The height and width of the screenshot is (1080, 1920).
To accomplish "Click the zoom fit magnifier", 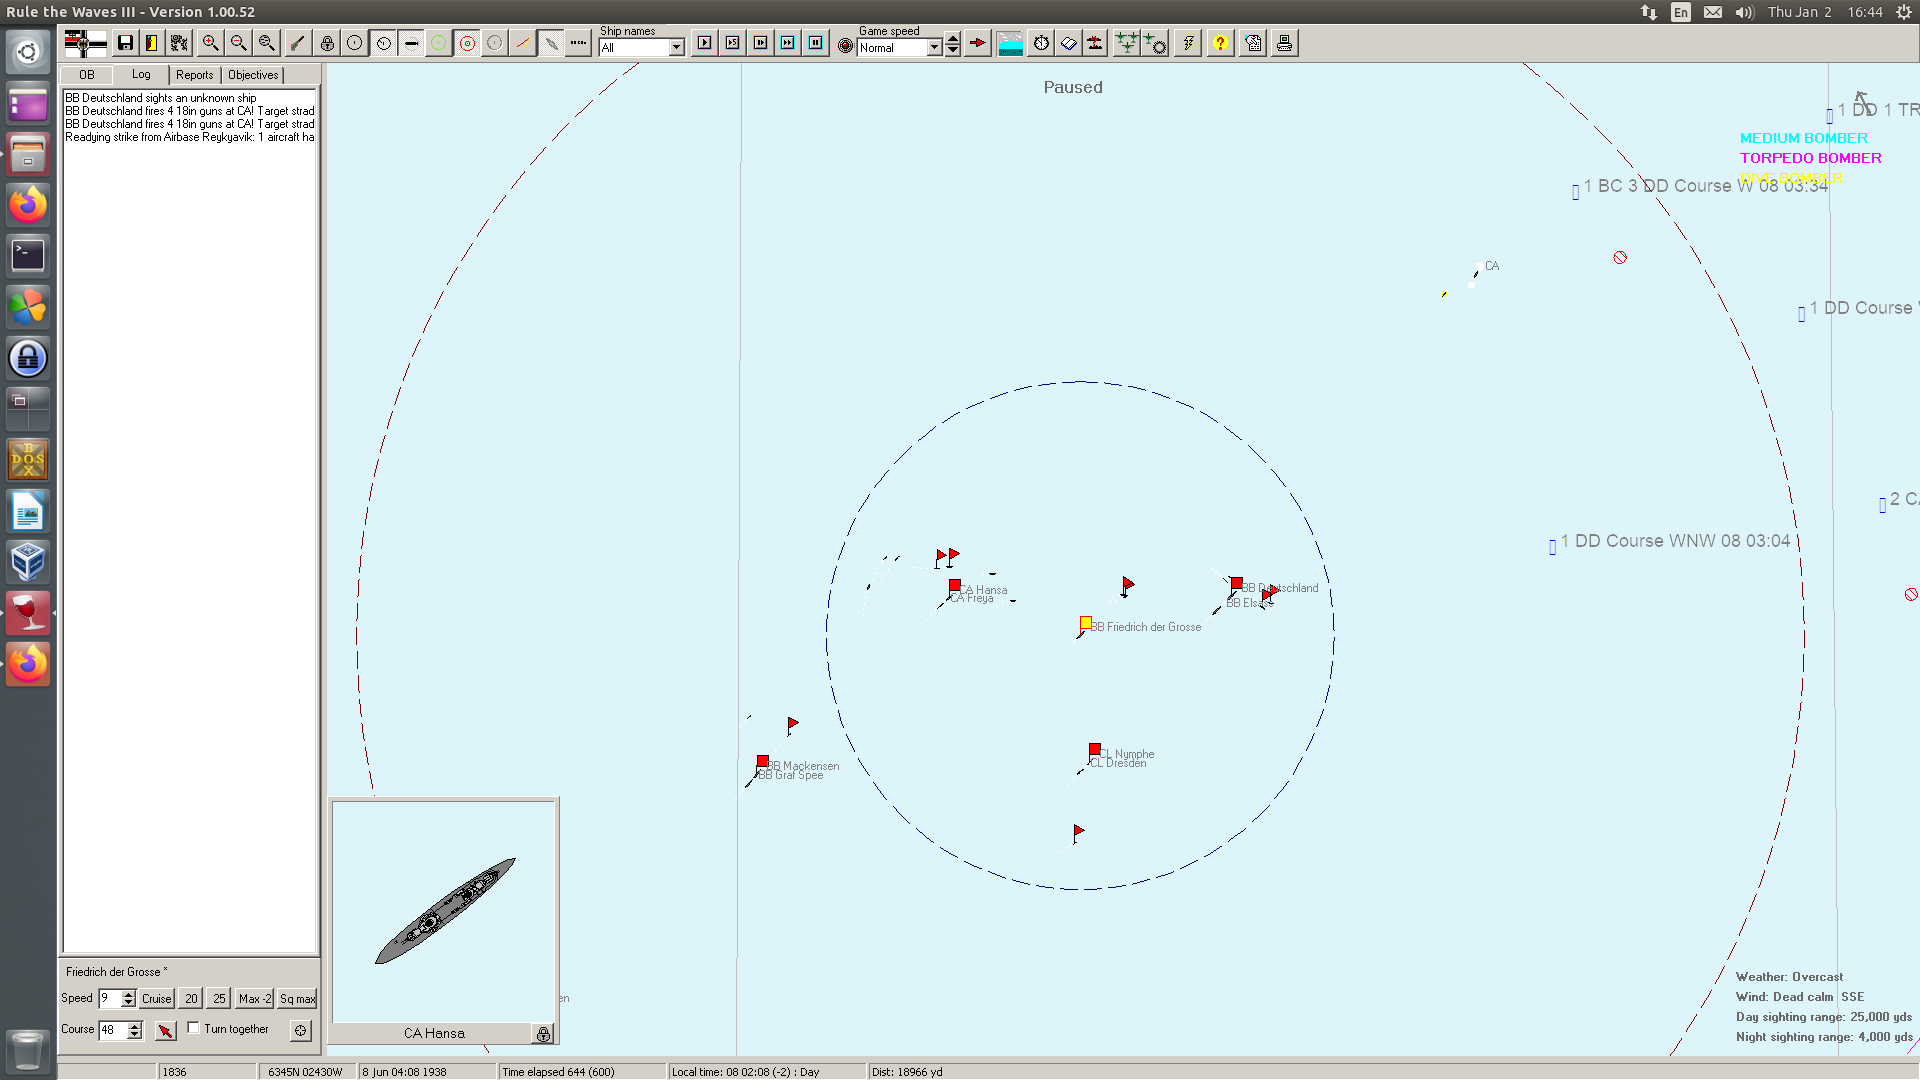I will pos(267,43).
